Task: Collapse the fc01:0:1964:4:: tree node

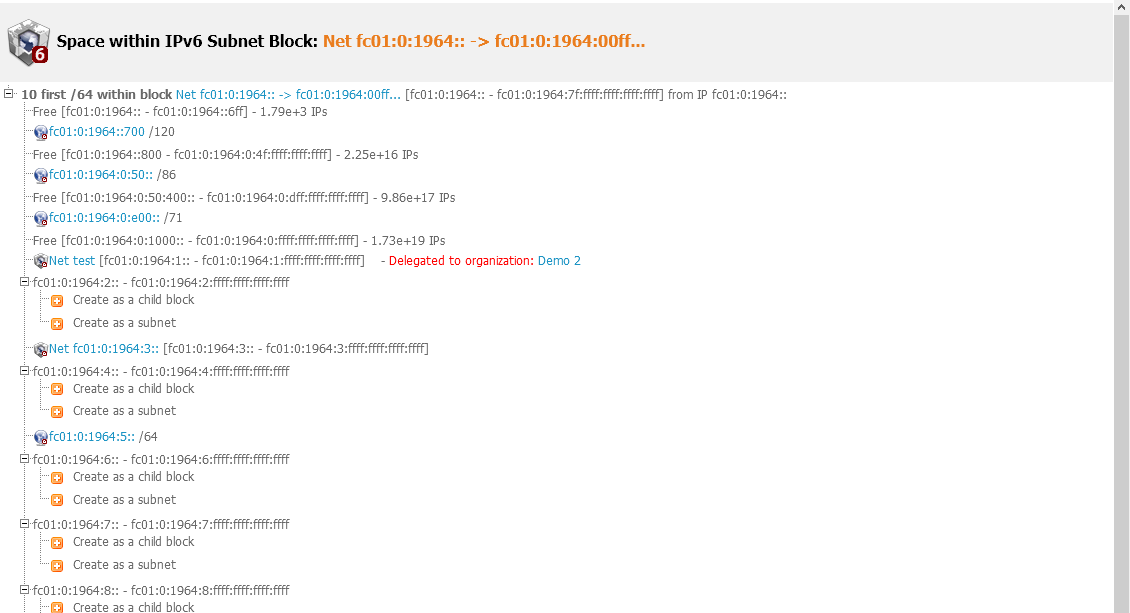Action: 25,371
